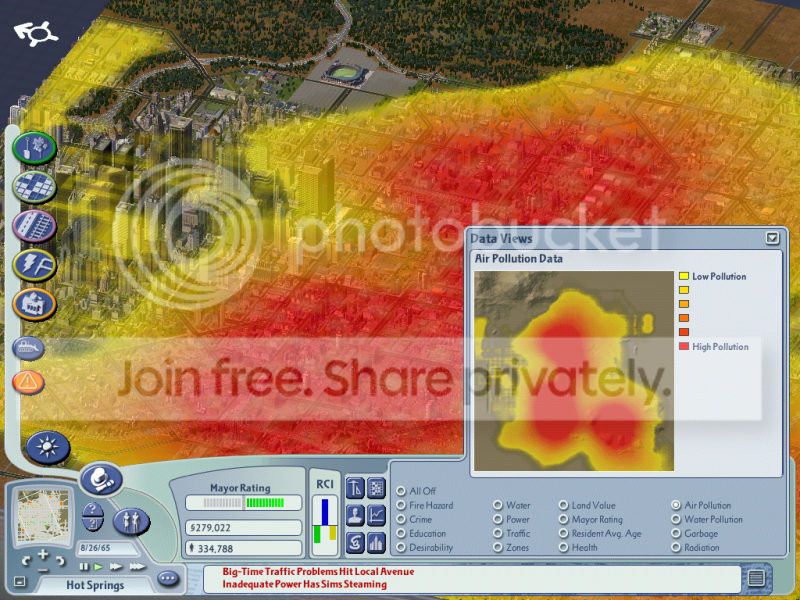Click the scroll compass icon at top-left
Screen dimensions: 800x600
pyautogui.click(x=36, y=33)
